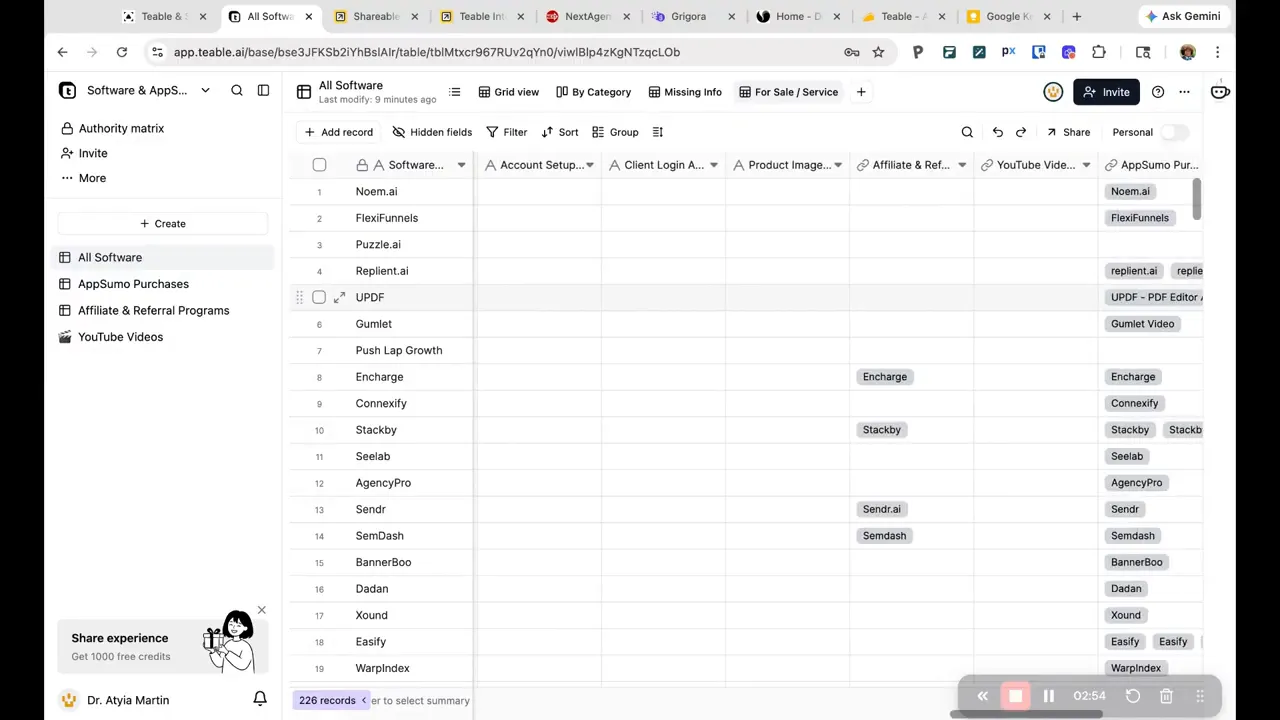Expand the Account Setup column menu
The width and height of the screenshot is (1280, 720).
click(589, 164)
